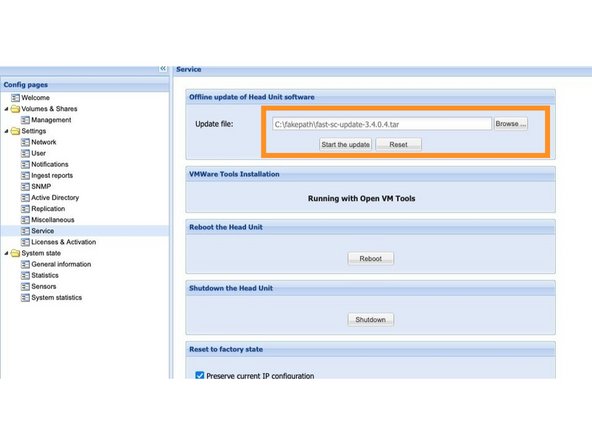Click the Volumes & Shares label
This screenshot has width=592, height=444.
49,109
